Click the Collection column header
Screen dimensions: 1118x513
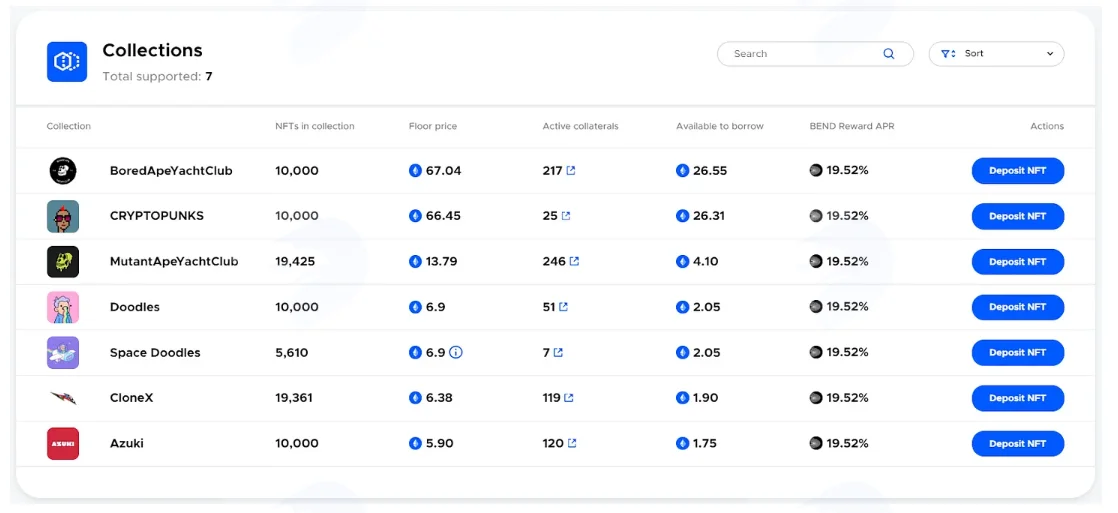pyautogui.click(x=68, y=126)
